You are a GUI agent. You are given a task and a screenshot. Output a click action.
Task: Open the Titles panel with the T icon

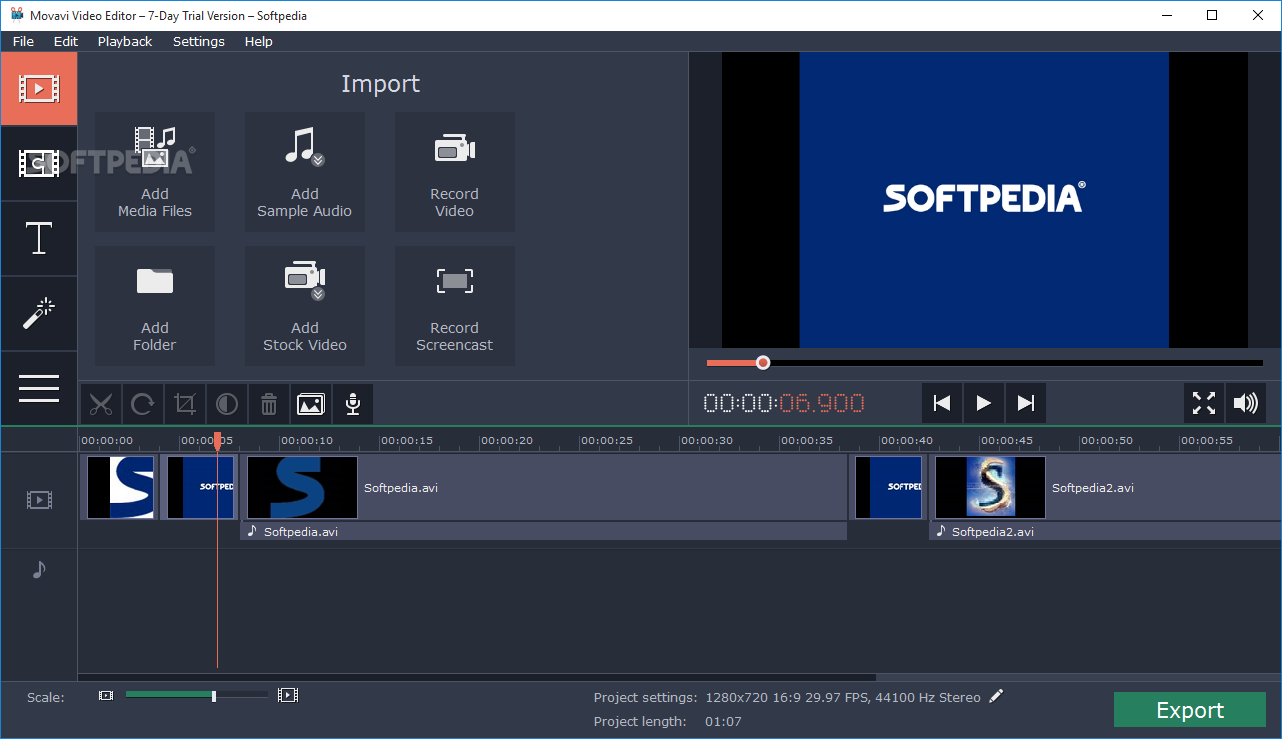39,238
